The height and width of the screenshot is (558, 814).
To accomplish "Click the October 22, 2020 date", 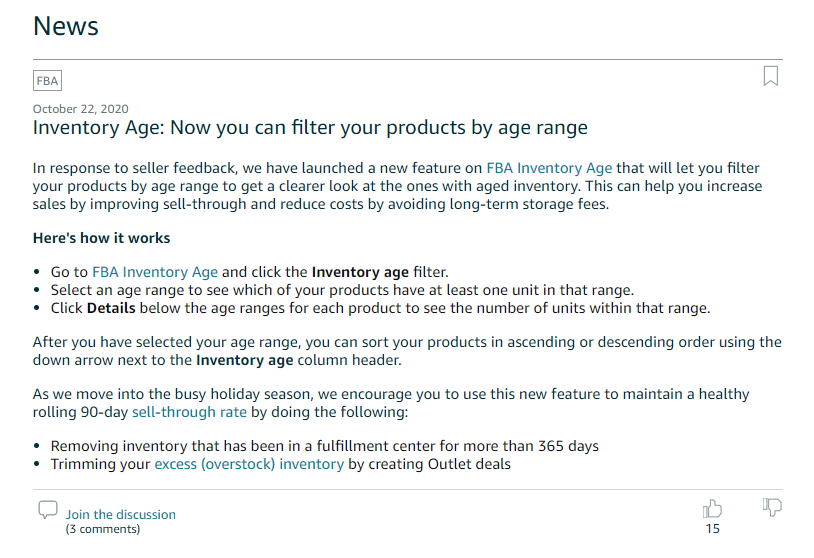I will [80, 109].
